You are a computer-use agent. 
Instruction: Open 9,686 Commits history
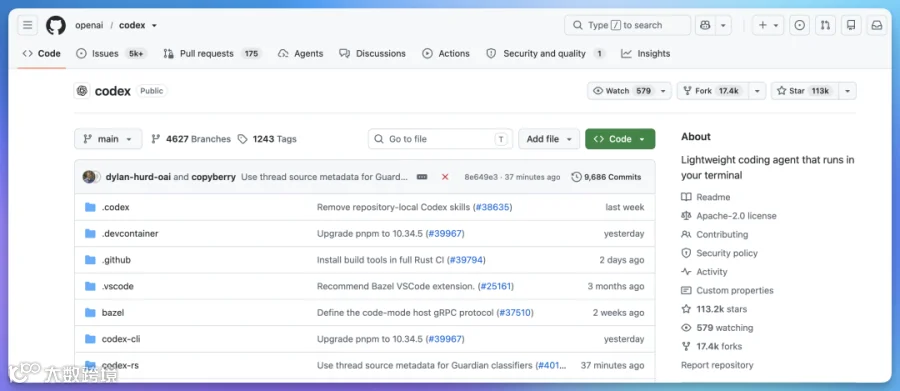(x=607, y=177)
